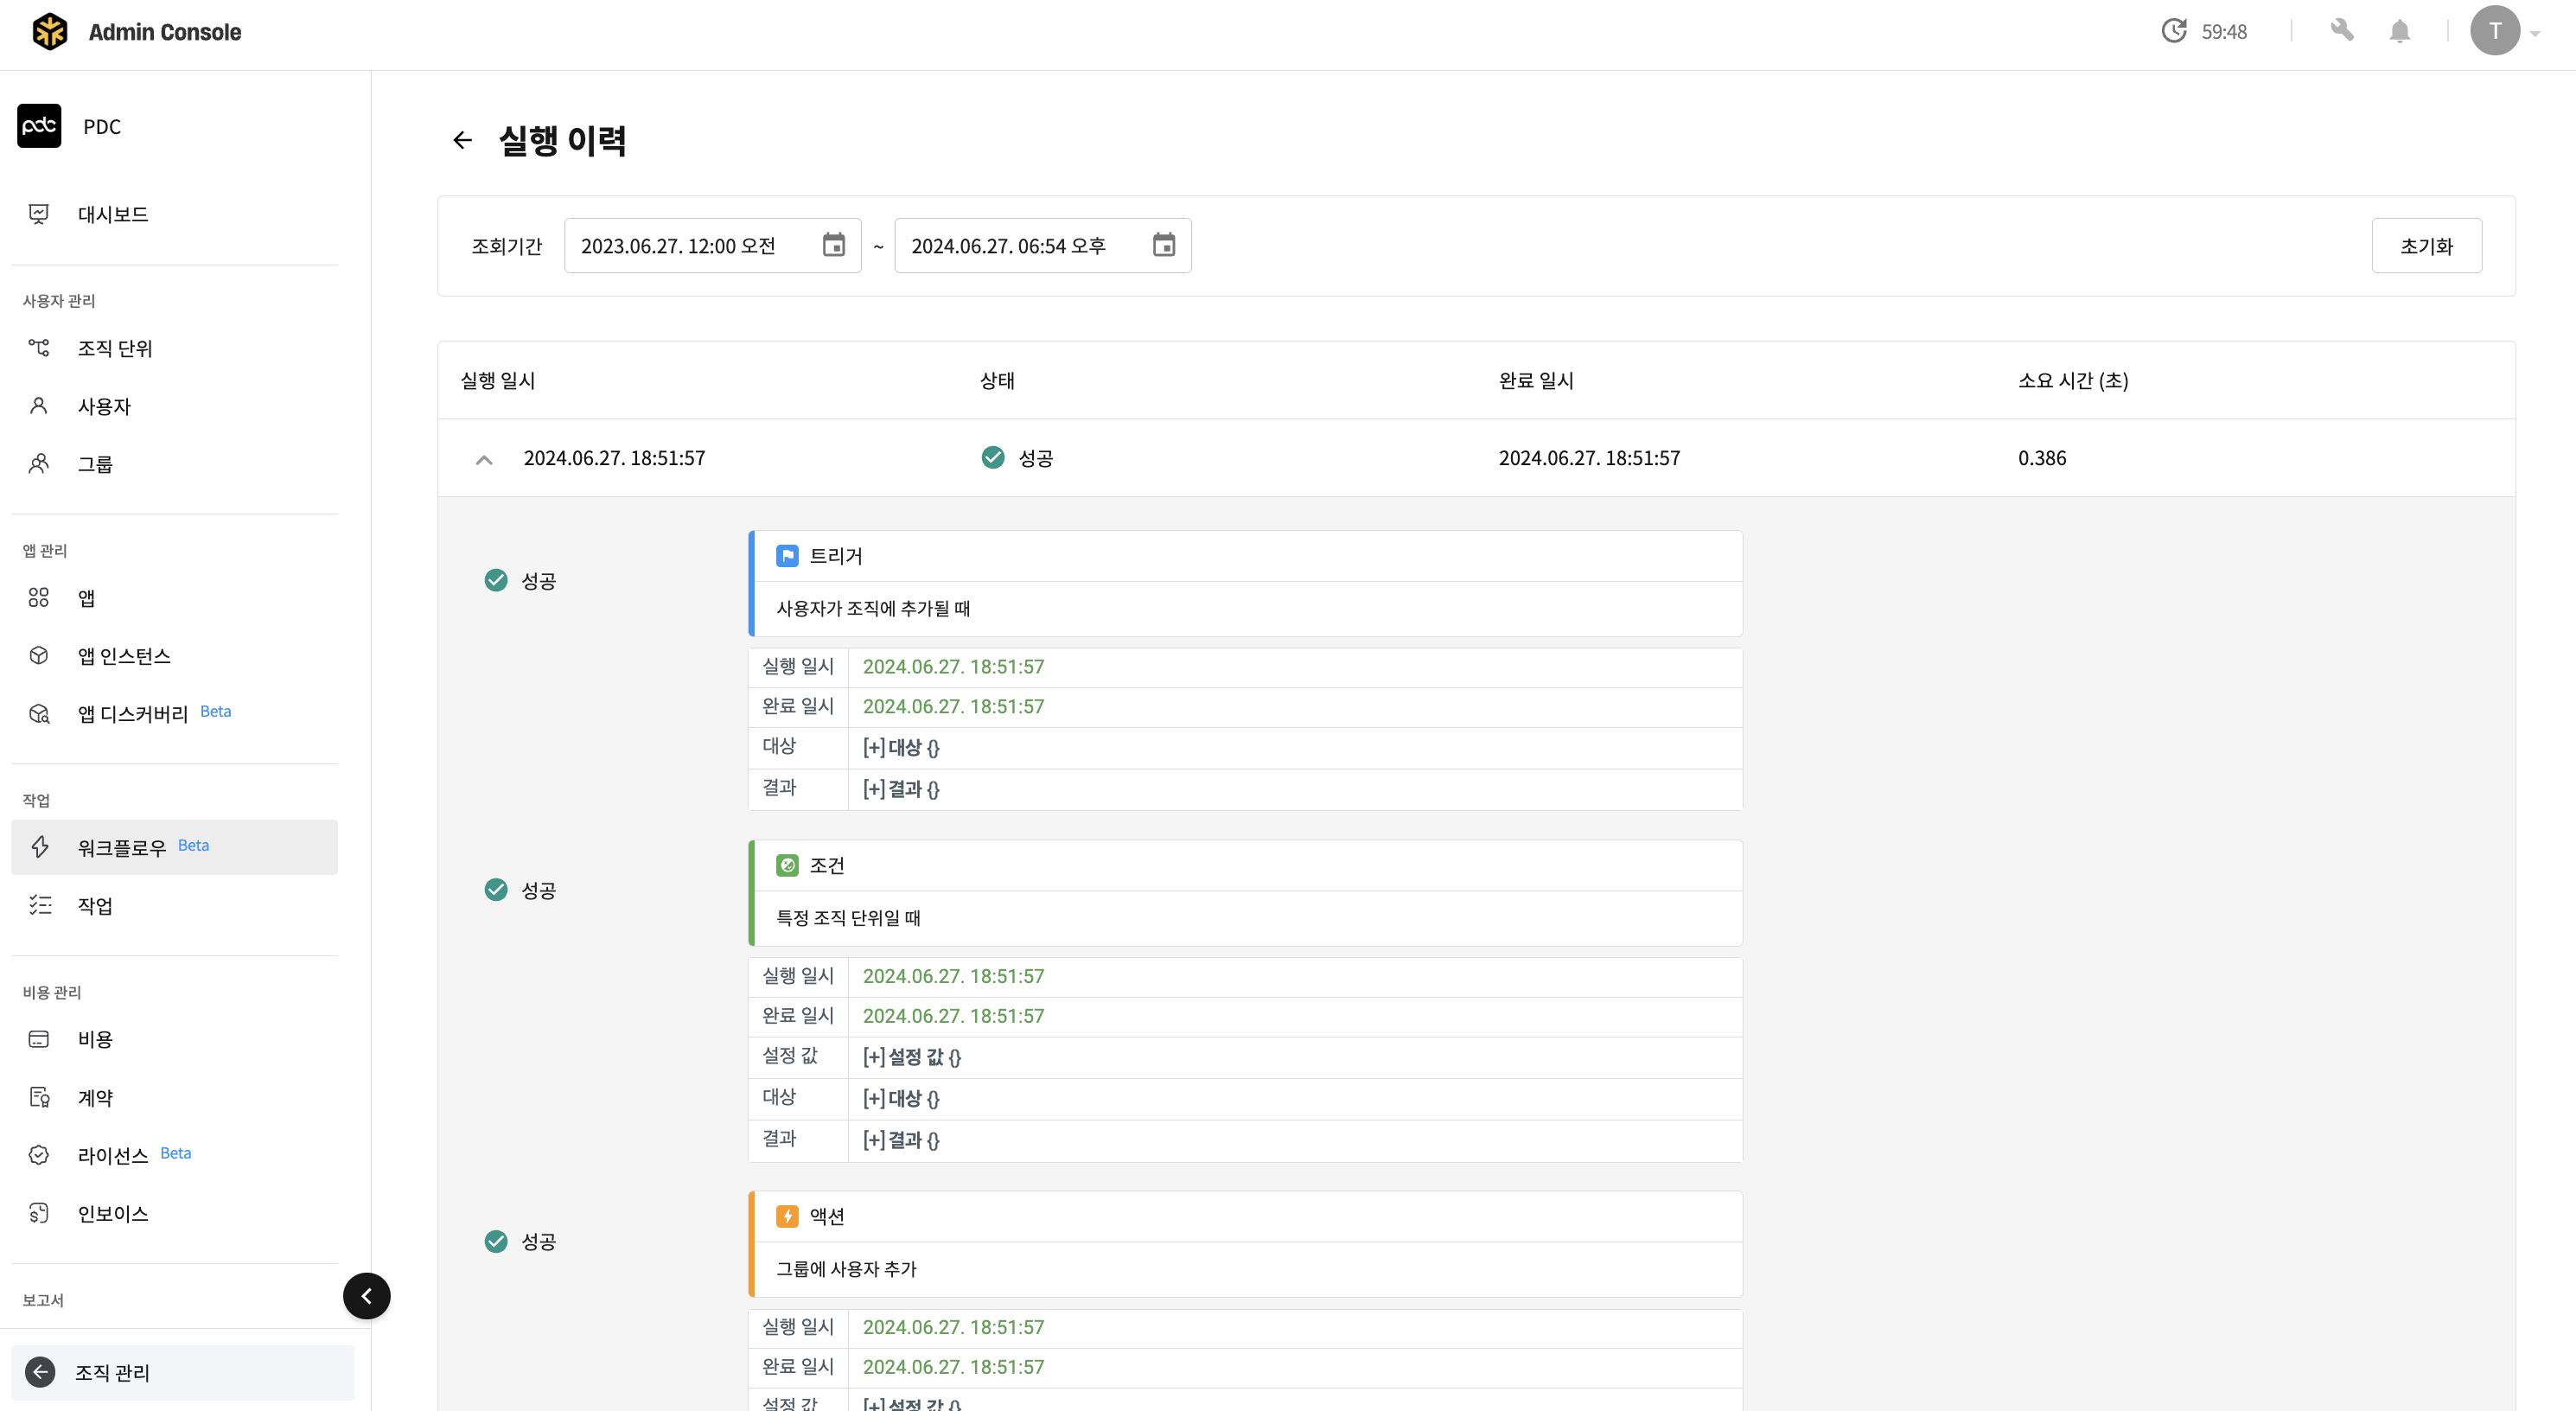The image size is (2576, 1411).
Task: Click the 상태 column header
Action: click(x=997, y=380)
